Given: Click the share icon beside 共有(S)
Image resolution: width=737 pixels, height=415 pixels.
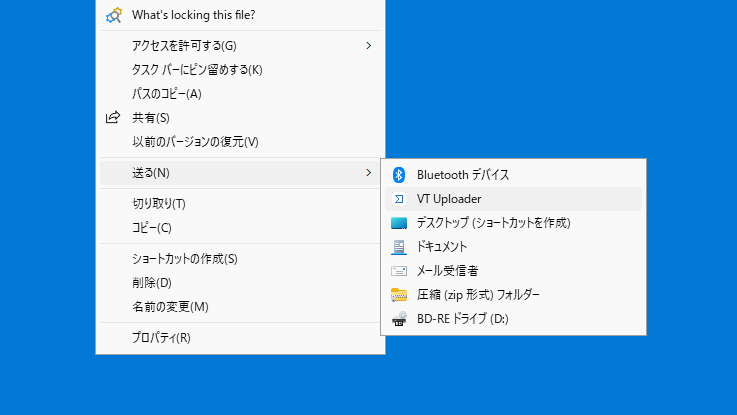Looking at the screenshot, I should (113, 117).
